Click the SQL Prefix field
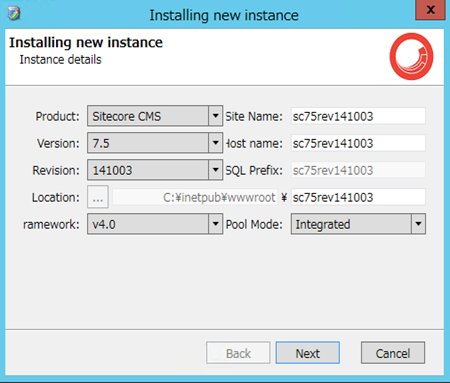 pyautogui.click(x=358, y=170)
